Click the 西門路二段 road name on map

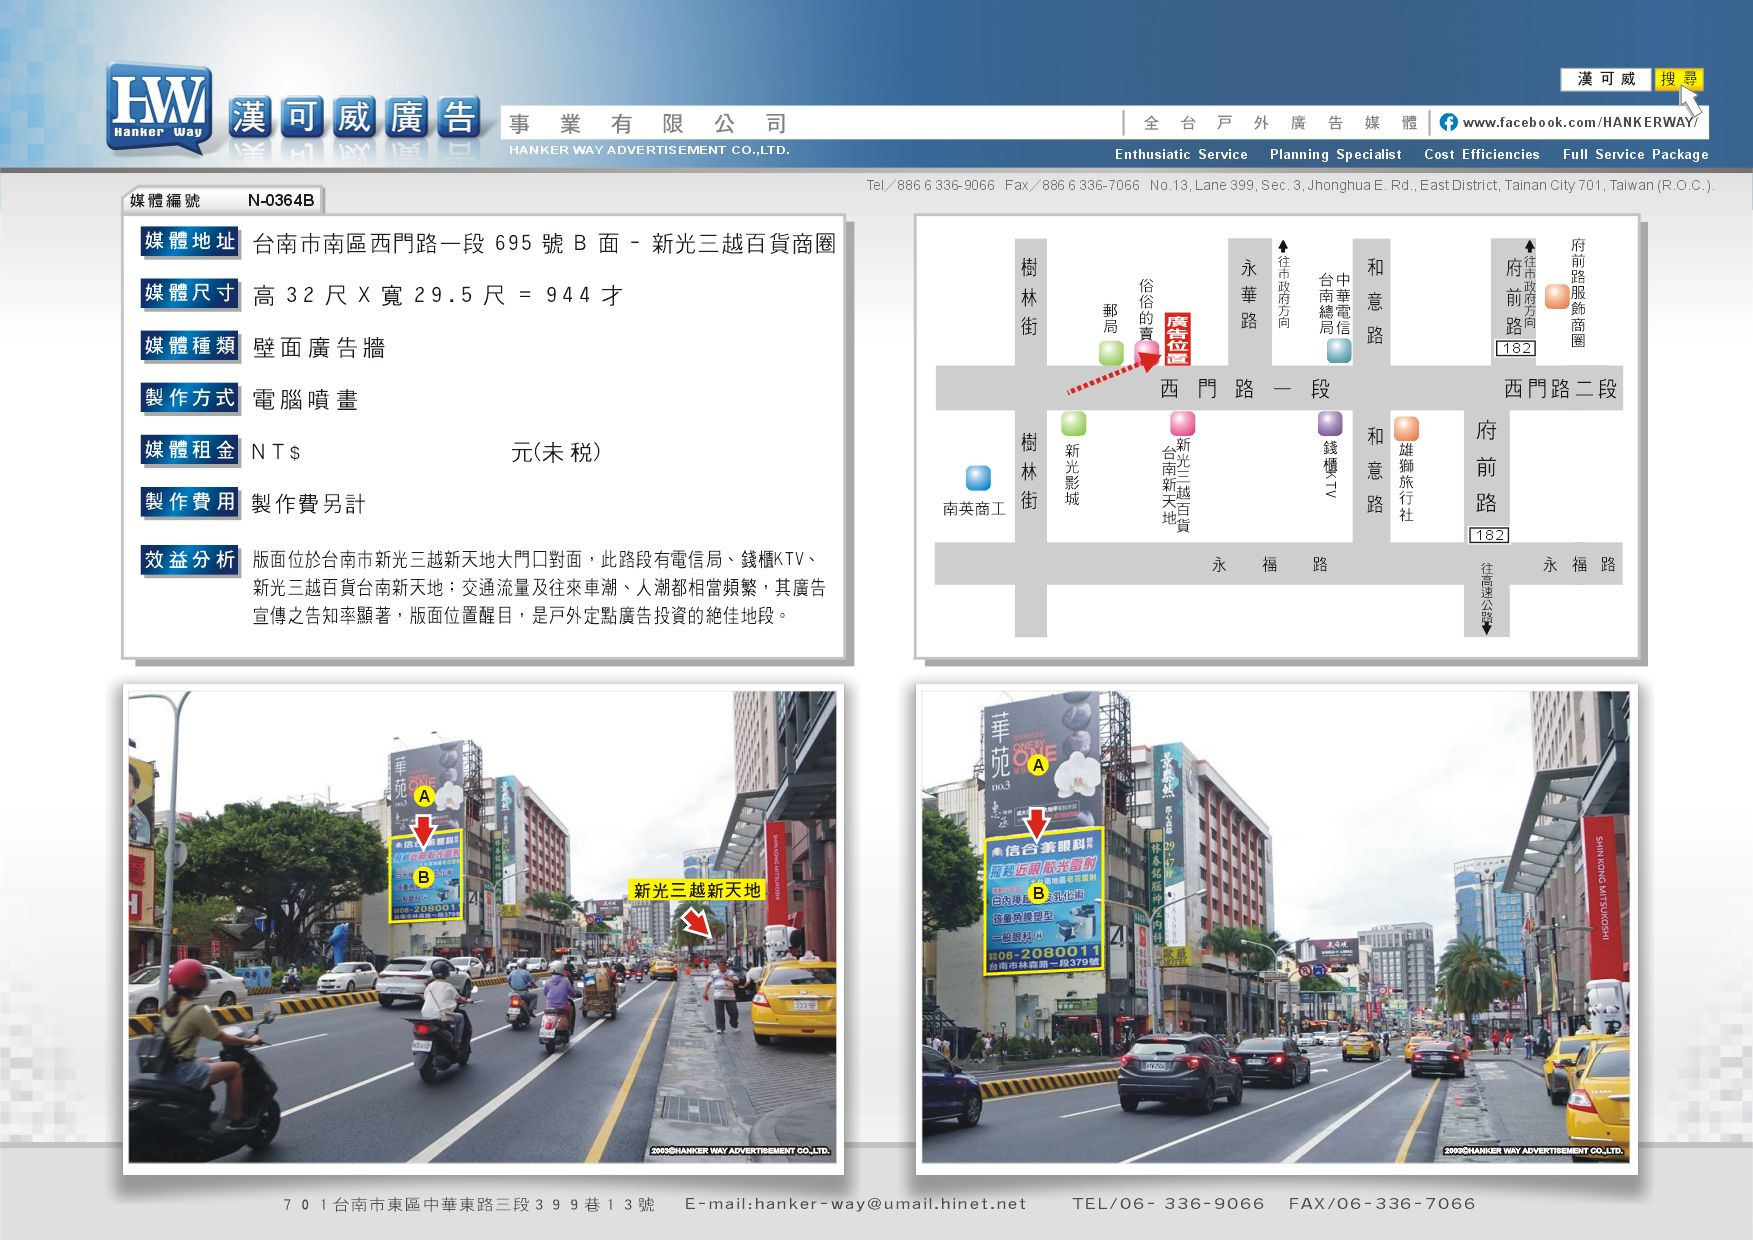(x=1561, y=389)
